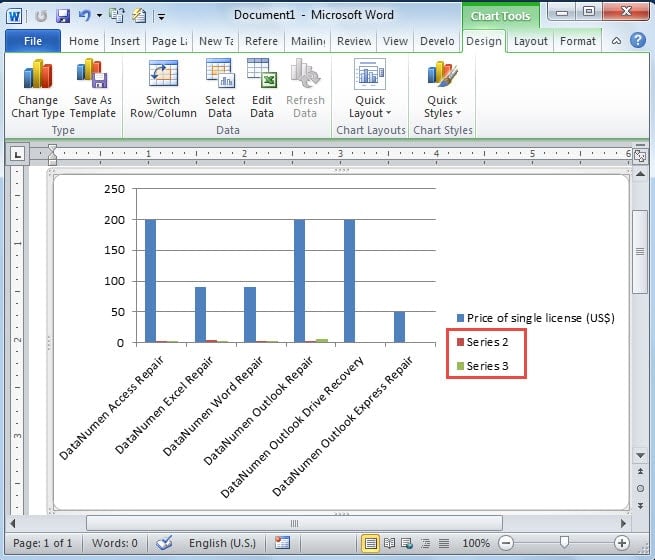The width and height of the screenshot is (655, 560).
Task: Click the spelling proofing icon in status bar
Action: tap(165, 543)
